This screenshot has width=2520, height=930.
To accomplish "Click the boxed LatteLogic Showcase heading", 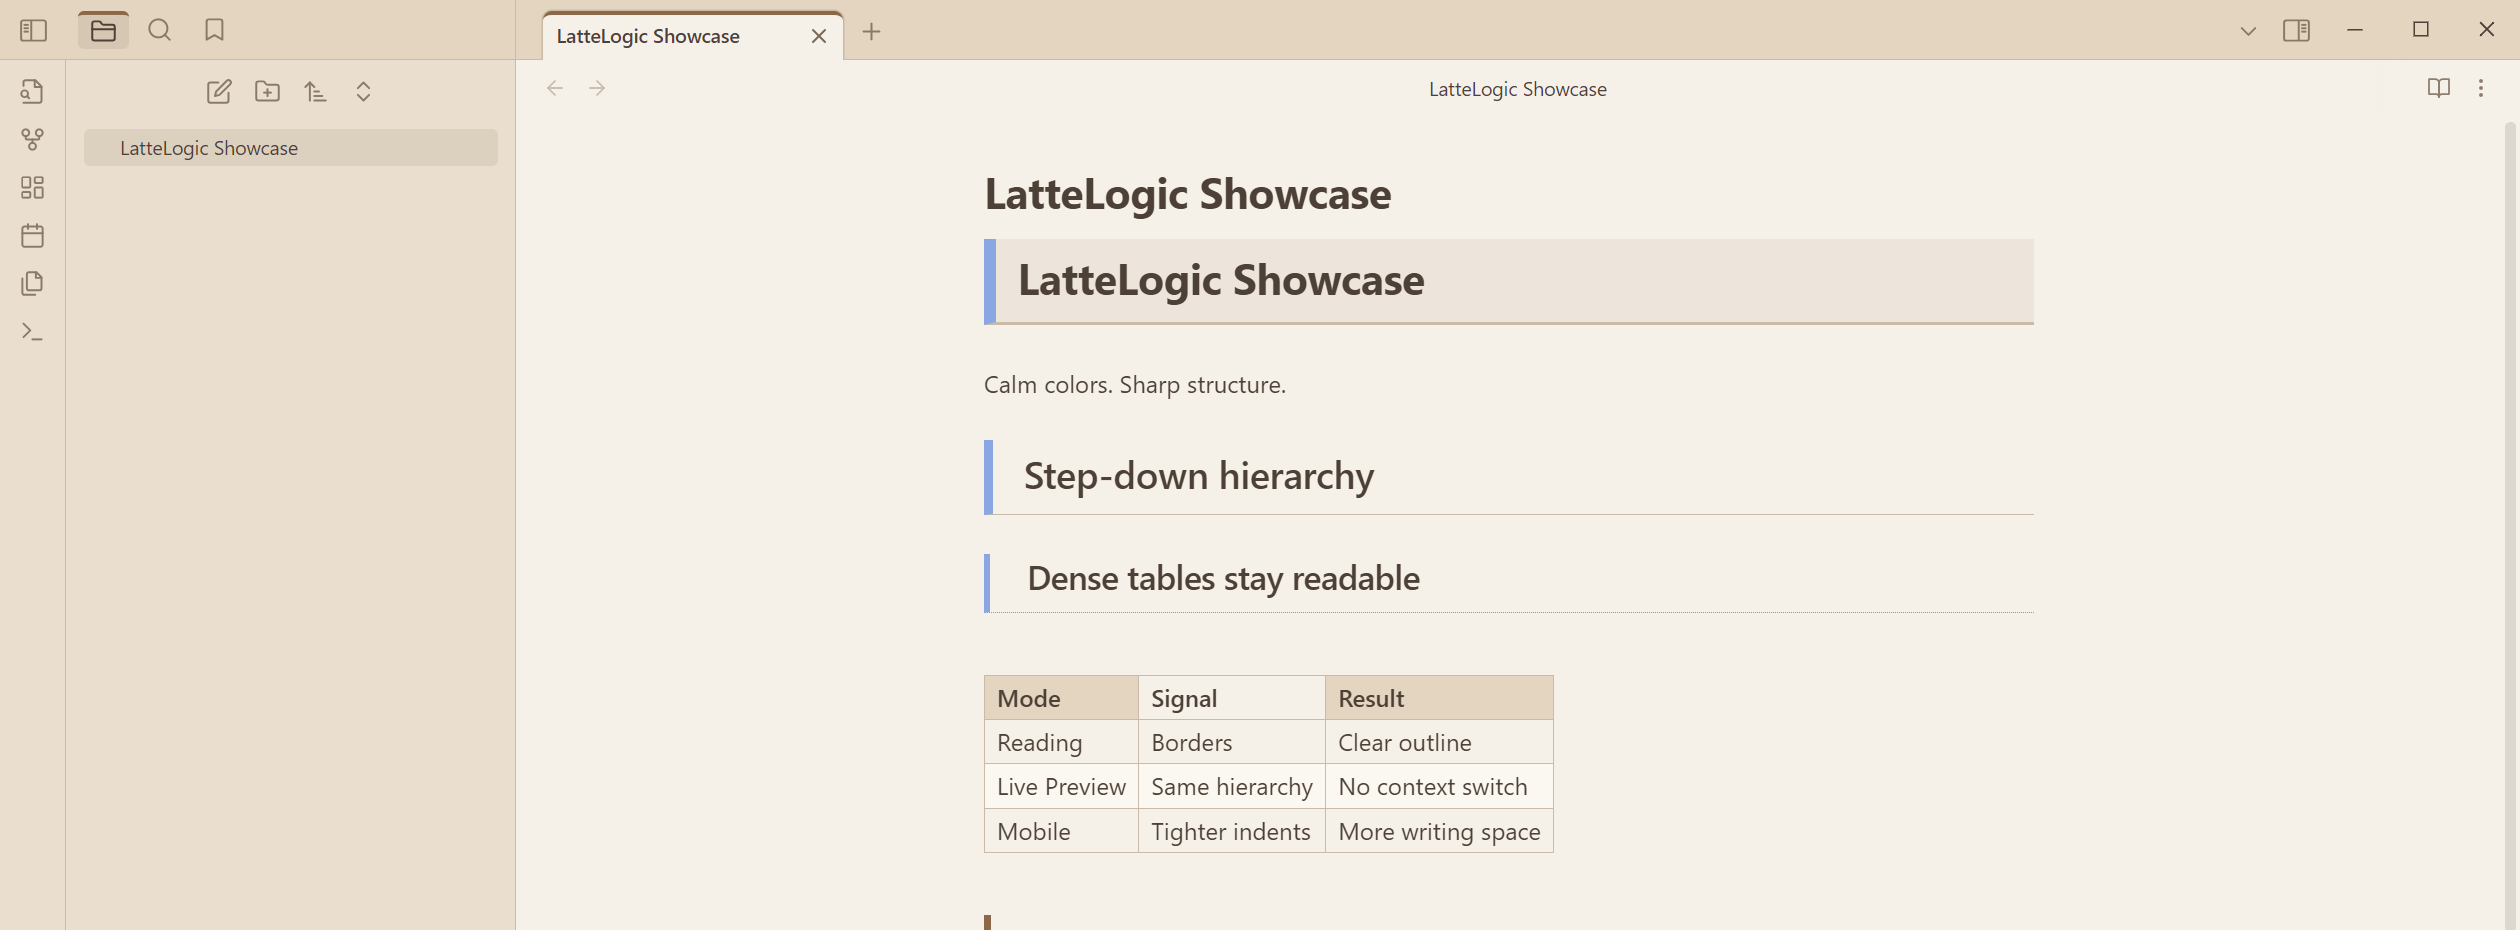I will pos(1508,281).
